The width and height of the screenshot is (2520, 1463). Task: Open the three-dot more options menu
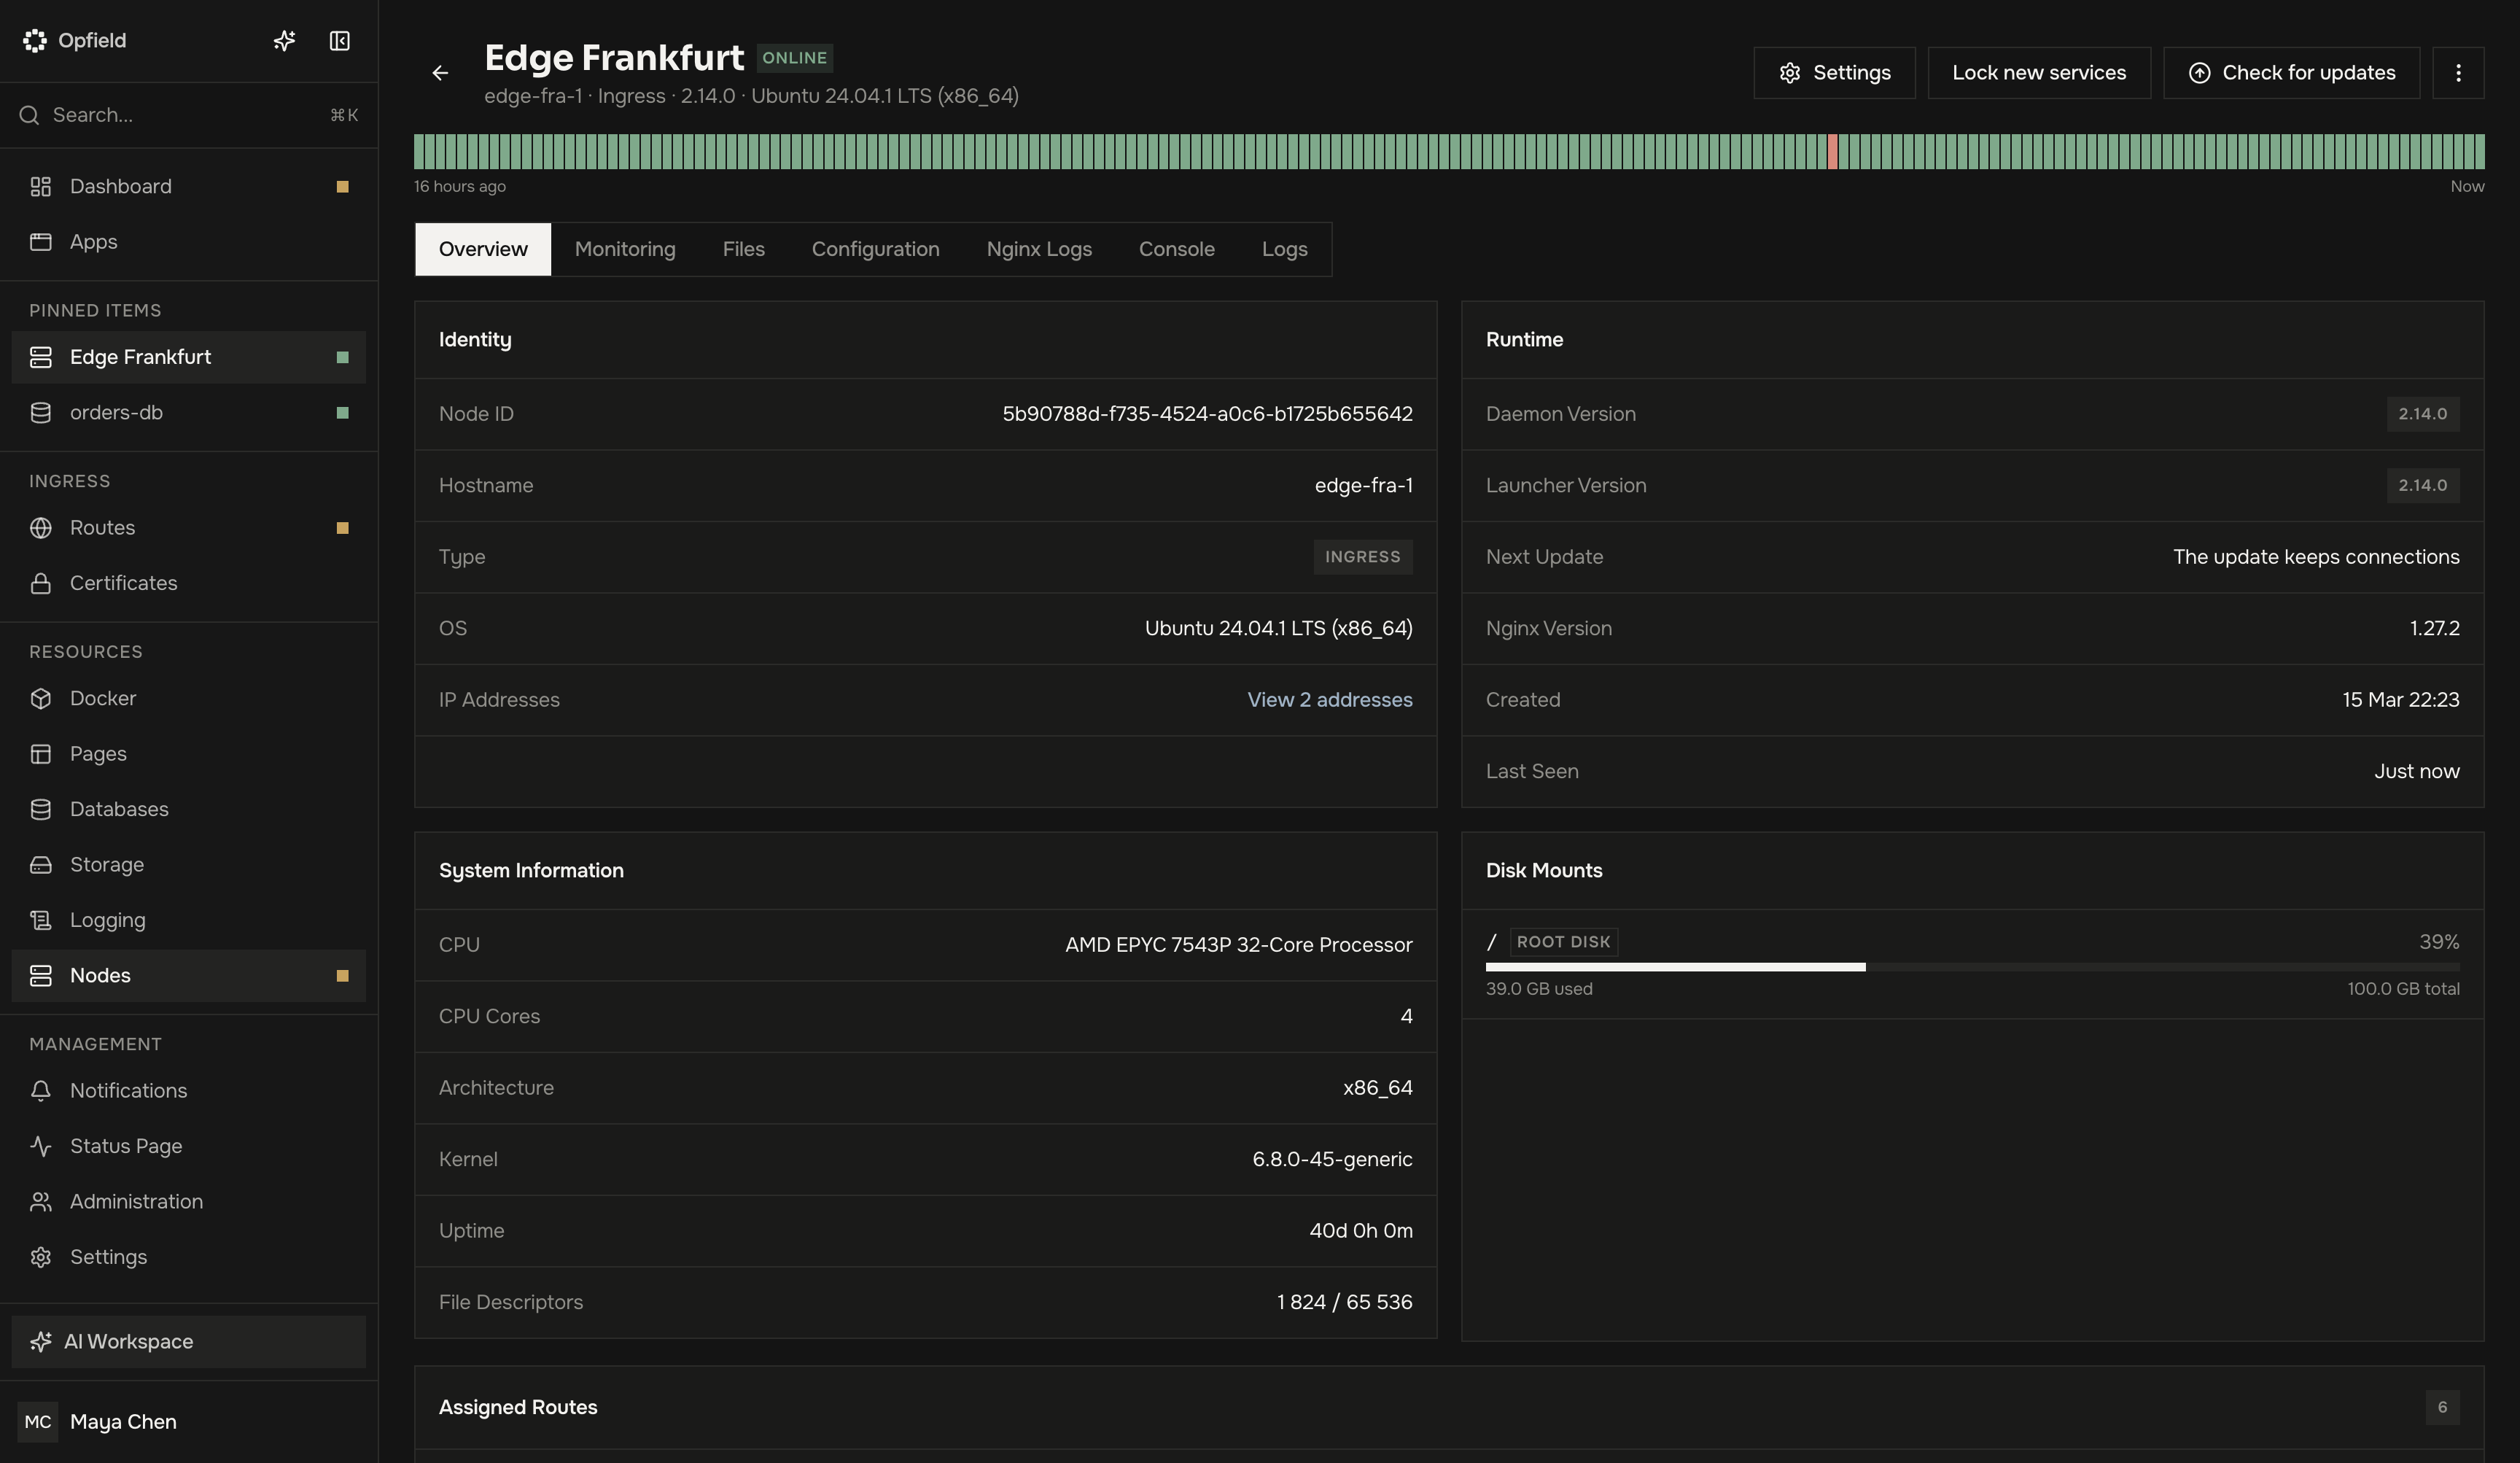pos(2458,73)
